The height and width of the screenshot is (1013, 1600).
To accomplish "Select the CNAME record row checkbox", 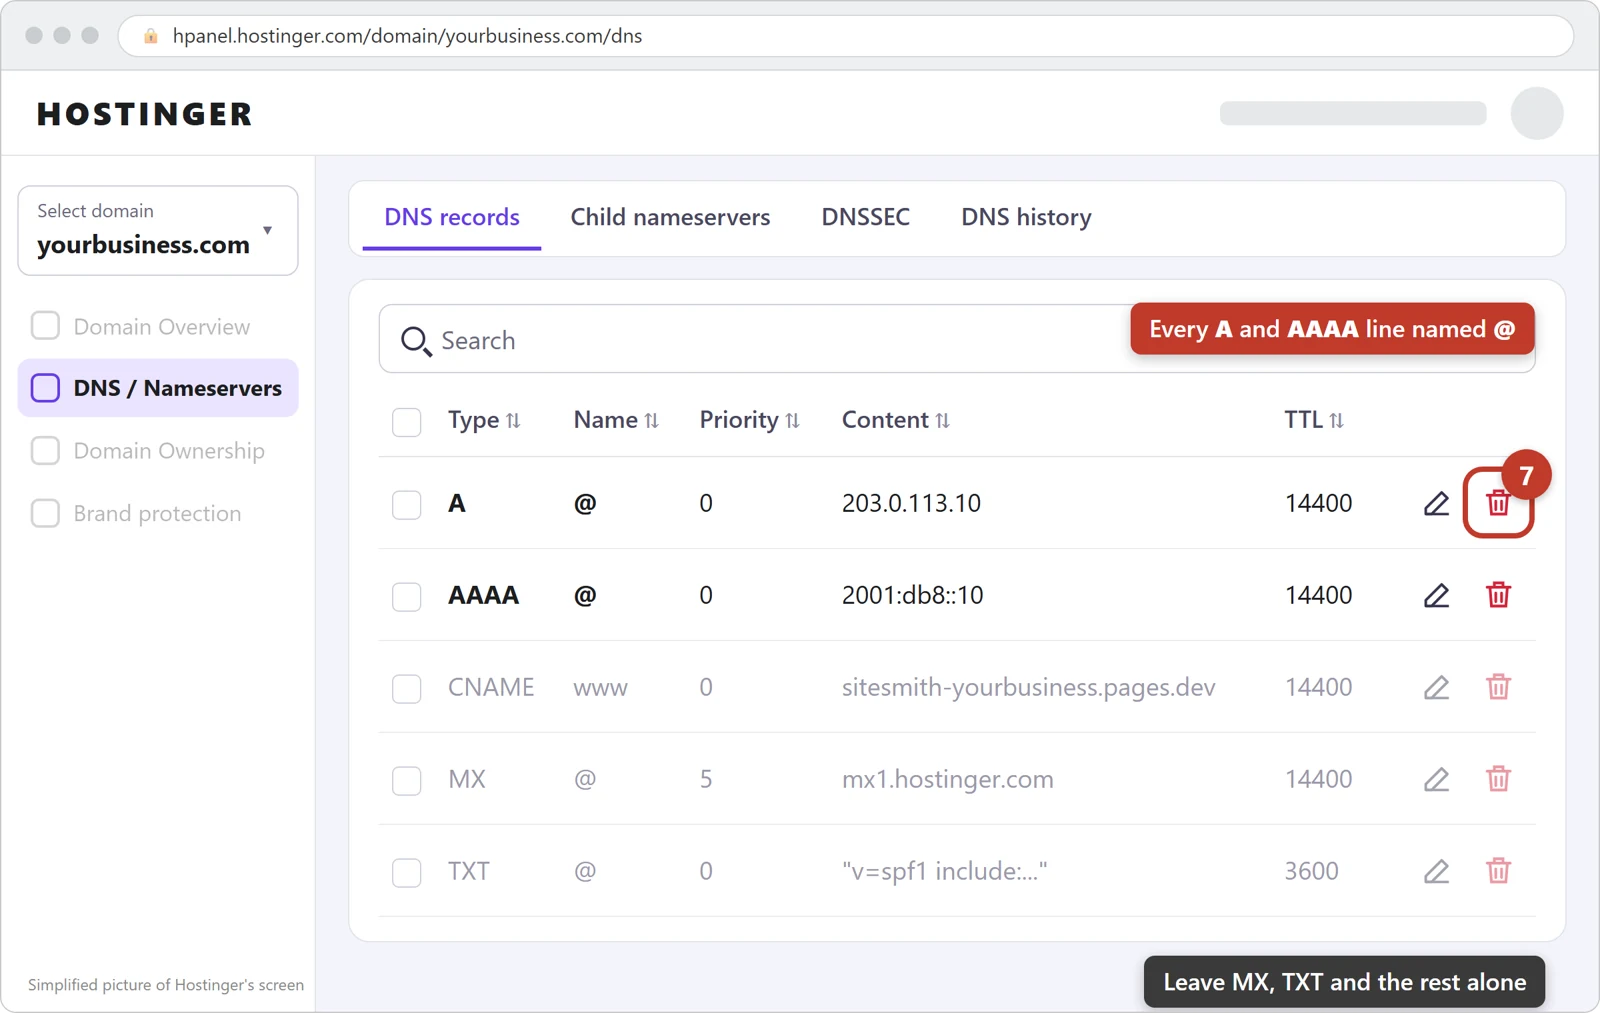I will (407, 689).
